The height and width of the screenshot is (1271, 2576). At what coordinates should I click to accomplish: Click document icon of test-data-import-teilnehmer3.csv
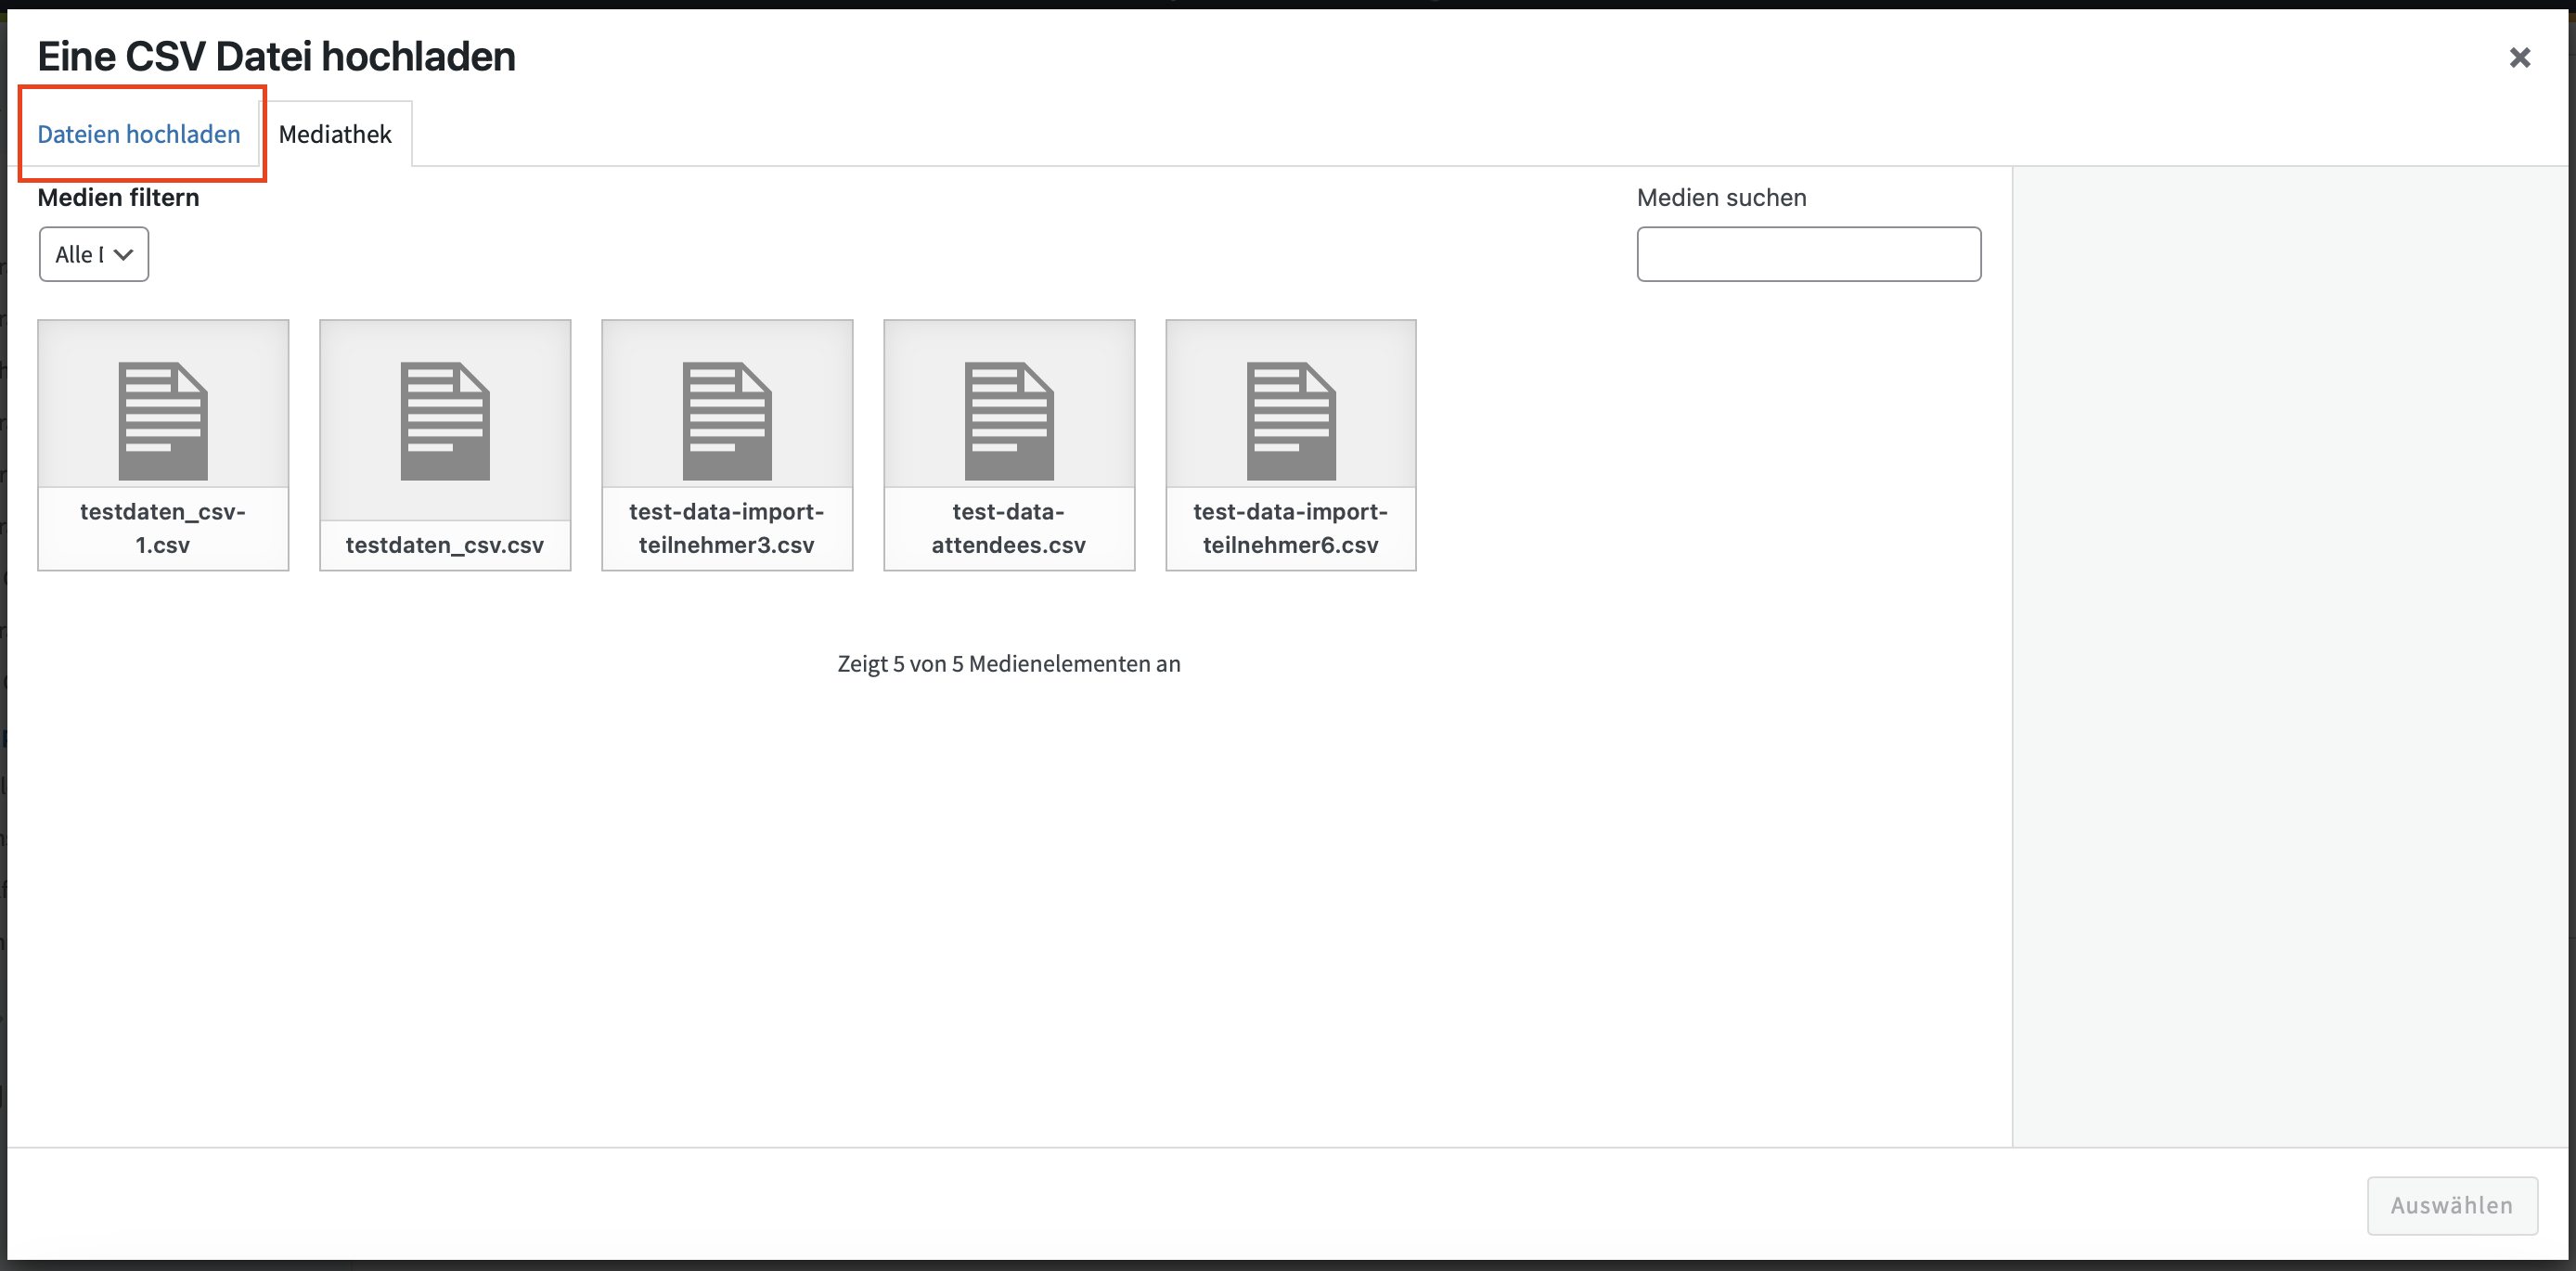[x=727, y=421]
